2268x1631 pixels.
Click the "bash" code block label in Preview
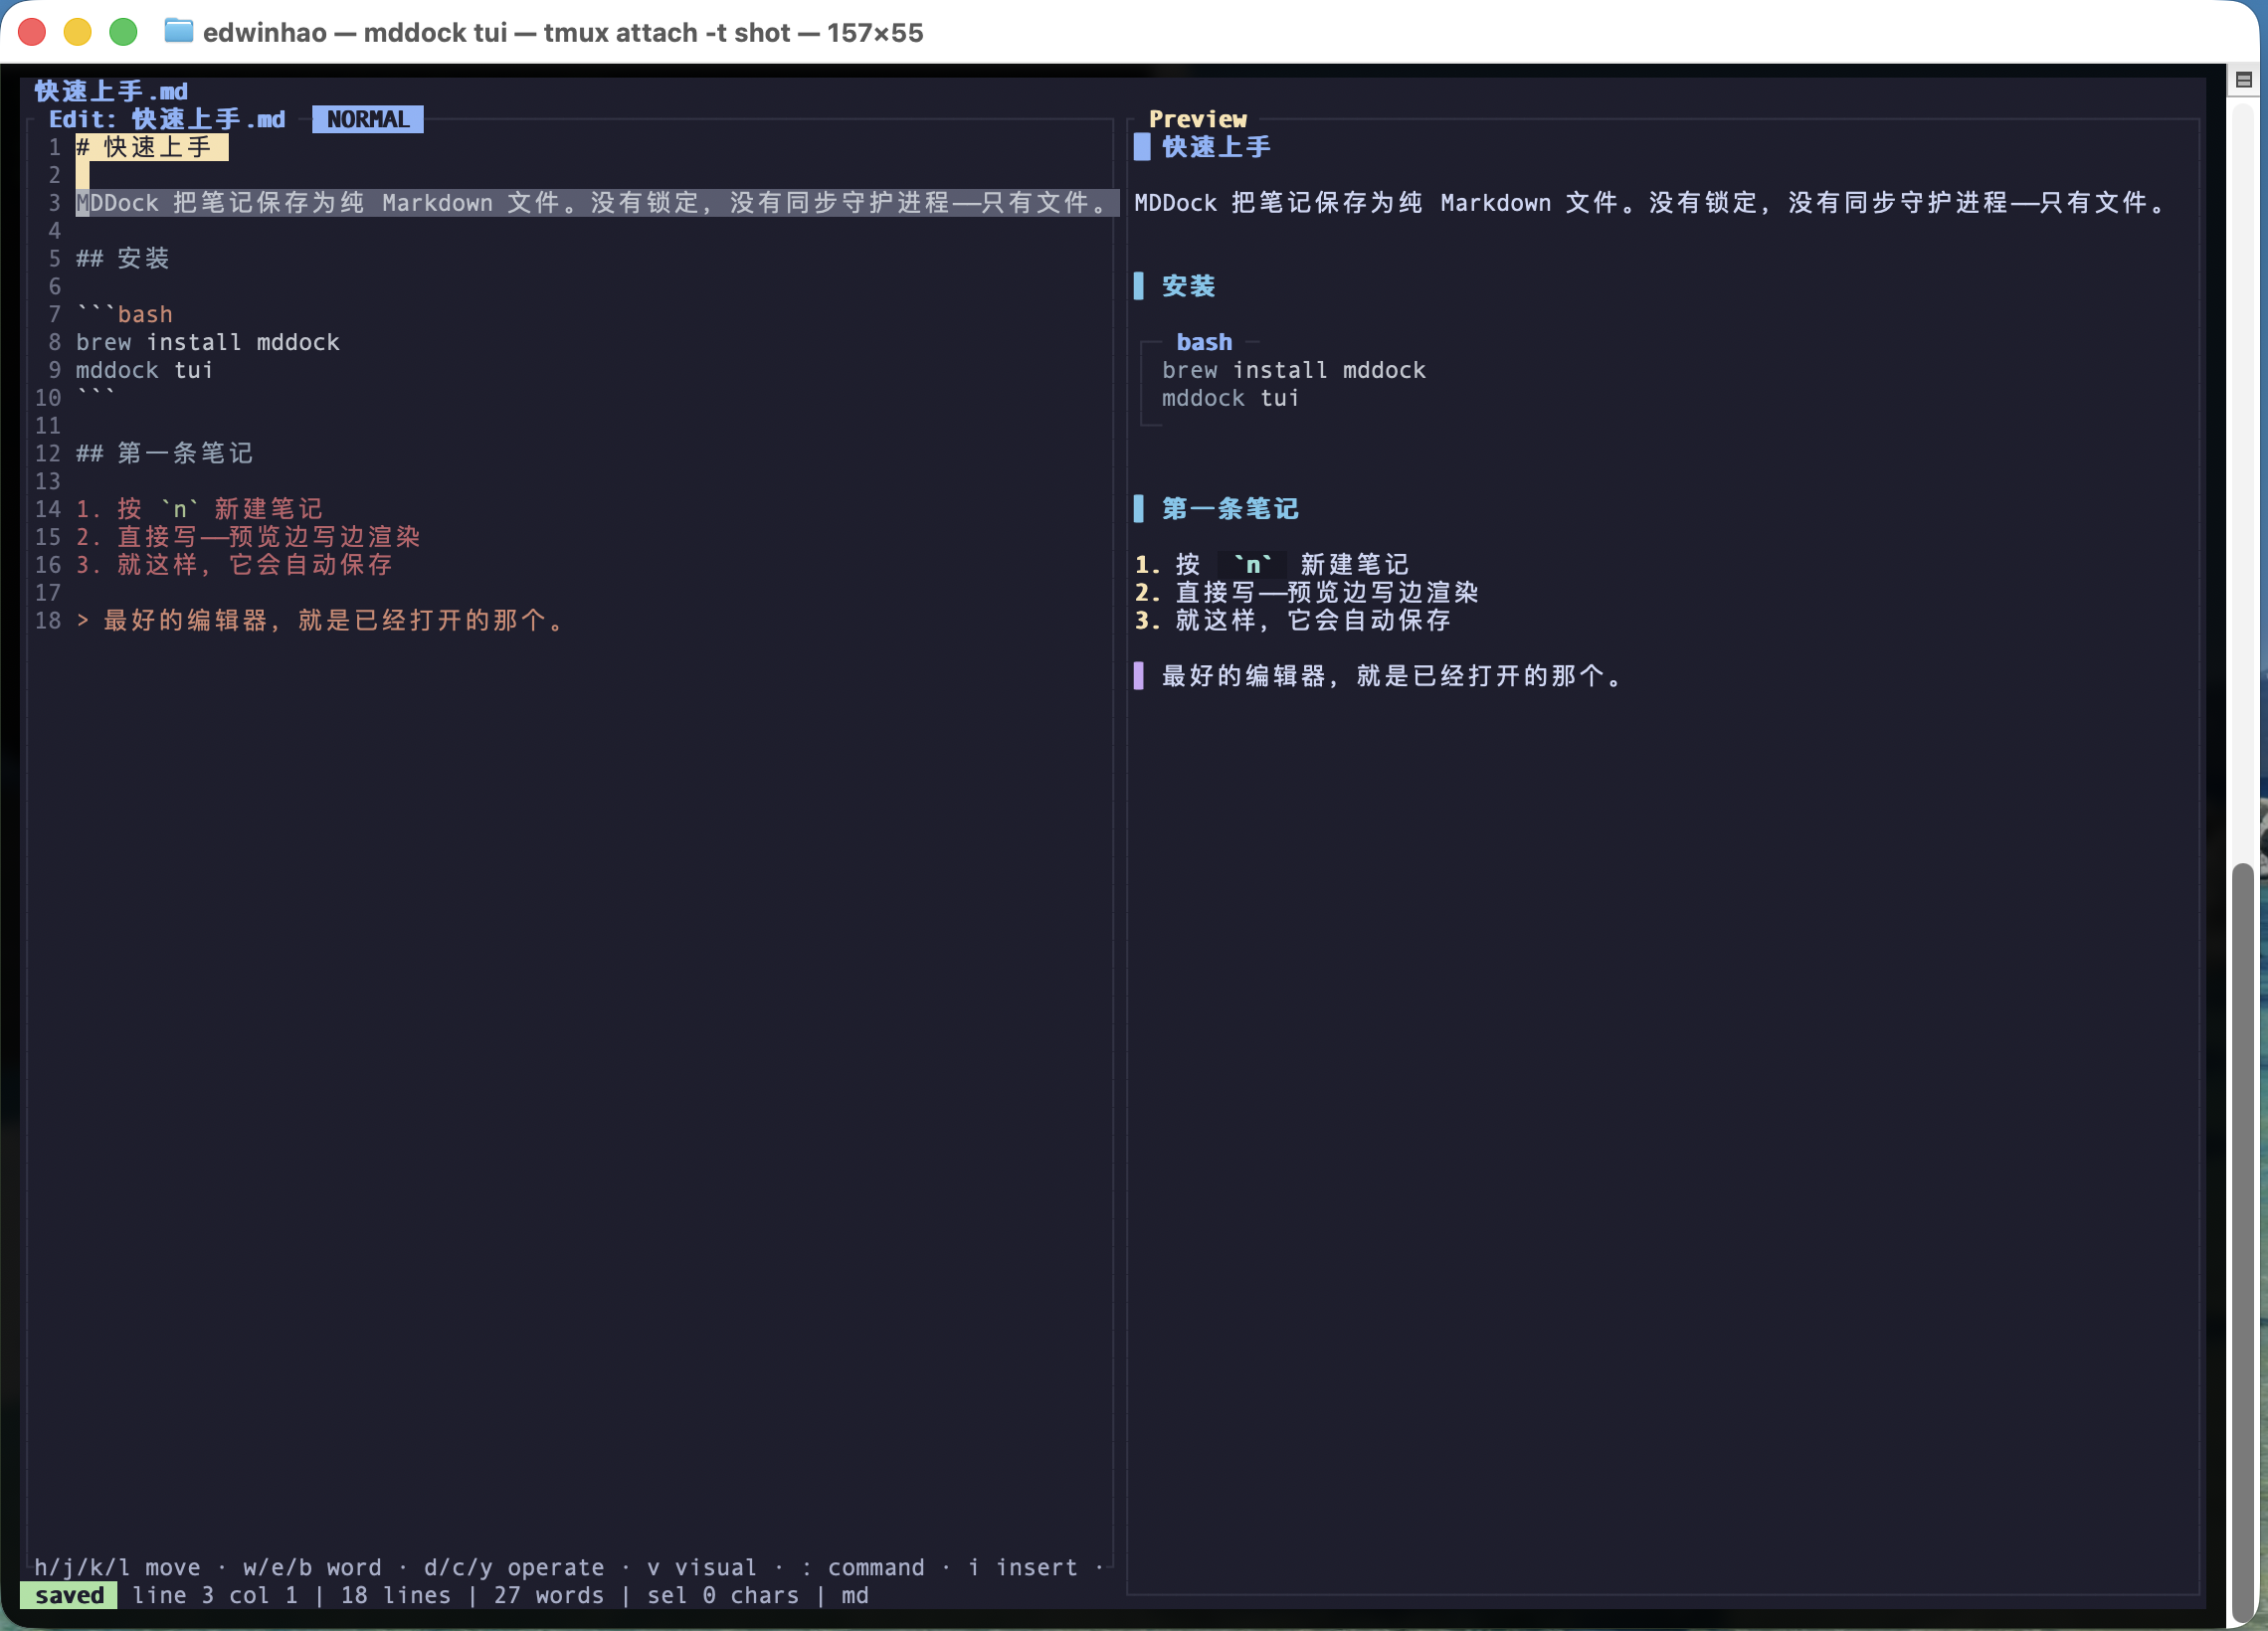1204,342
